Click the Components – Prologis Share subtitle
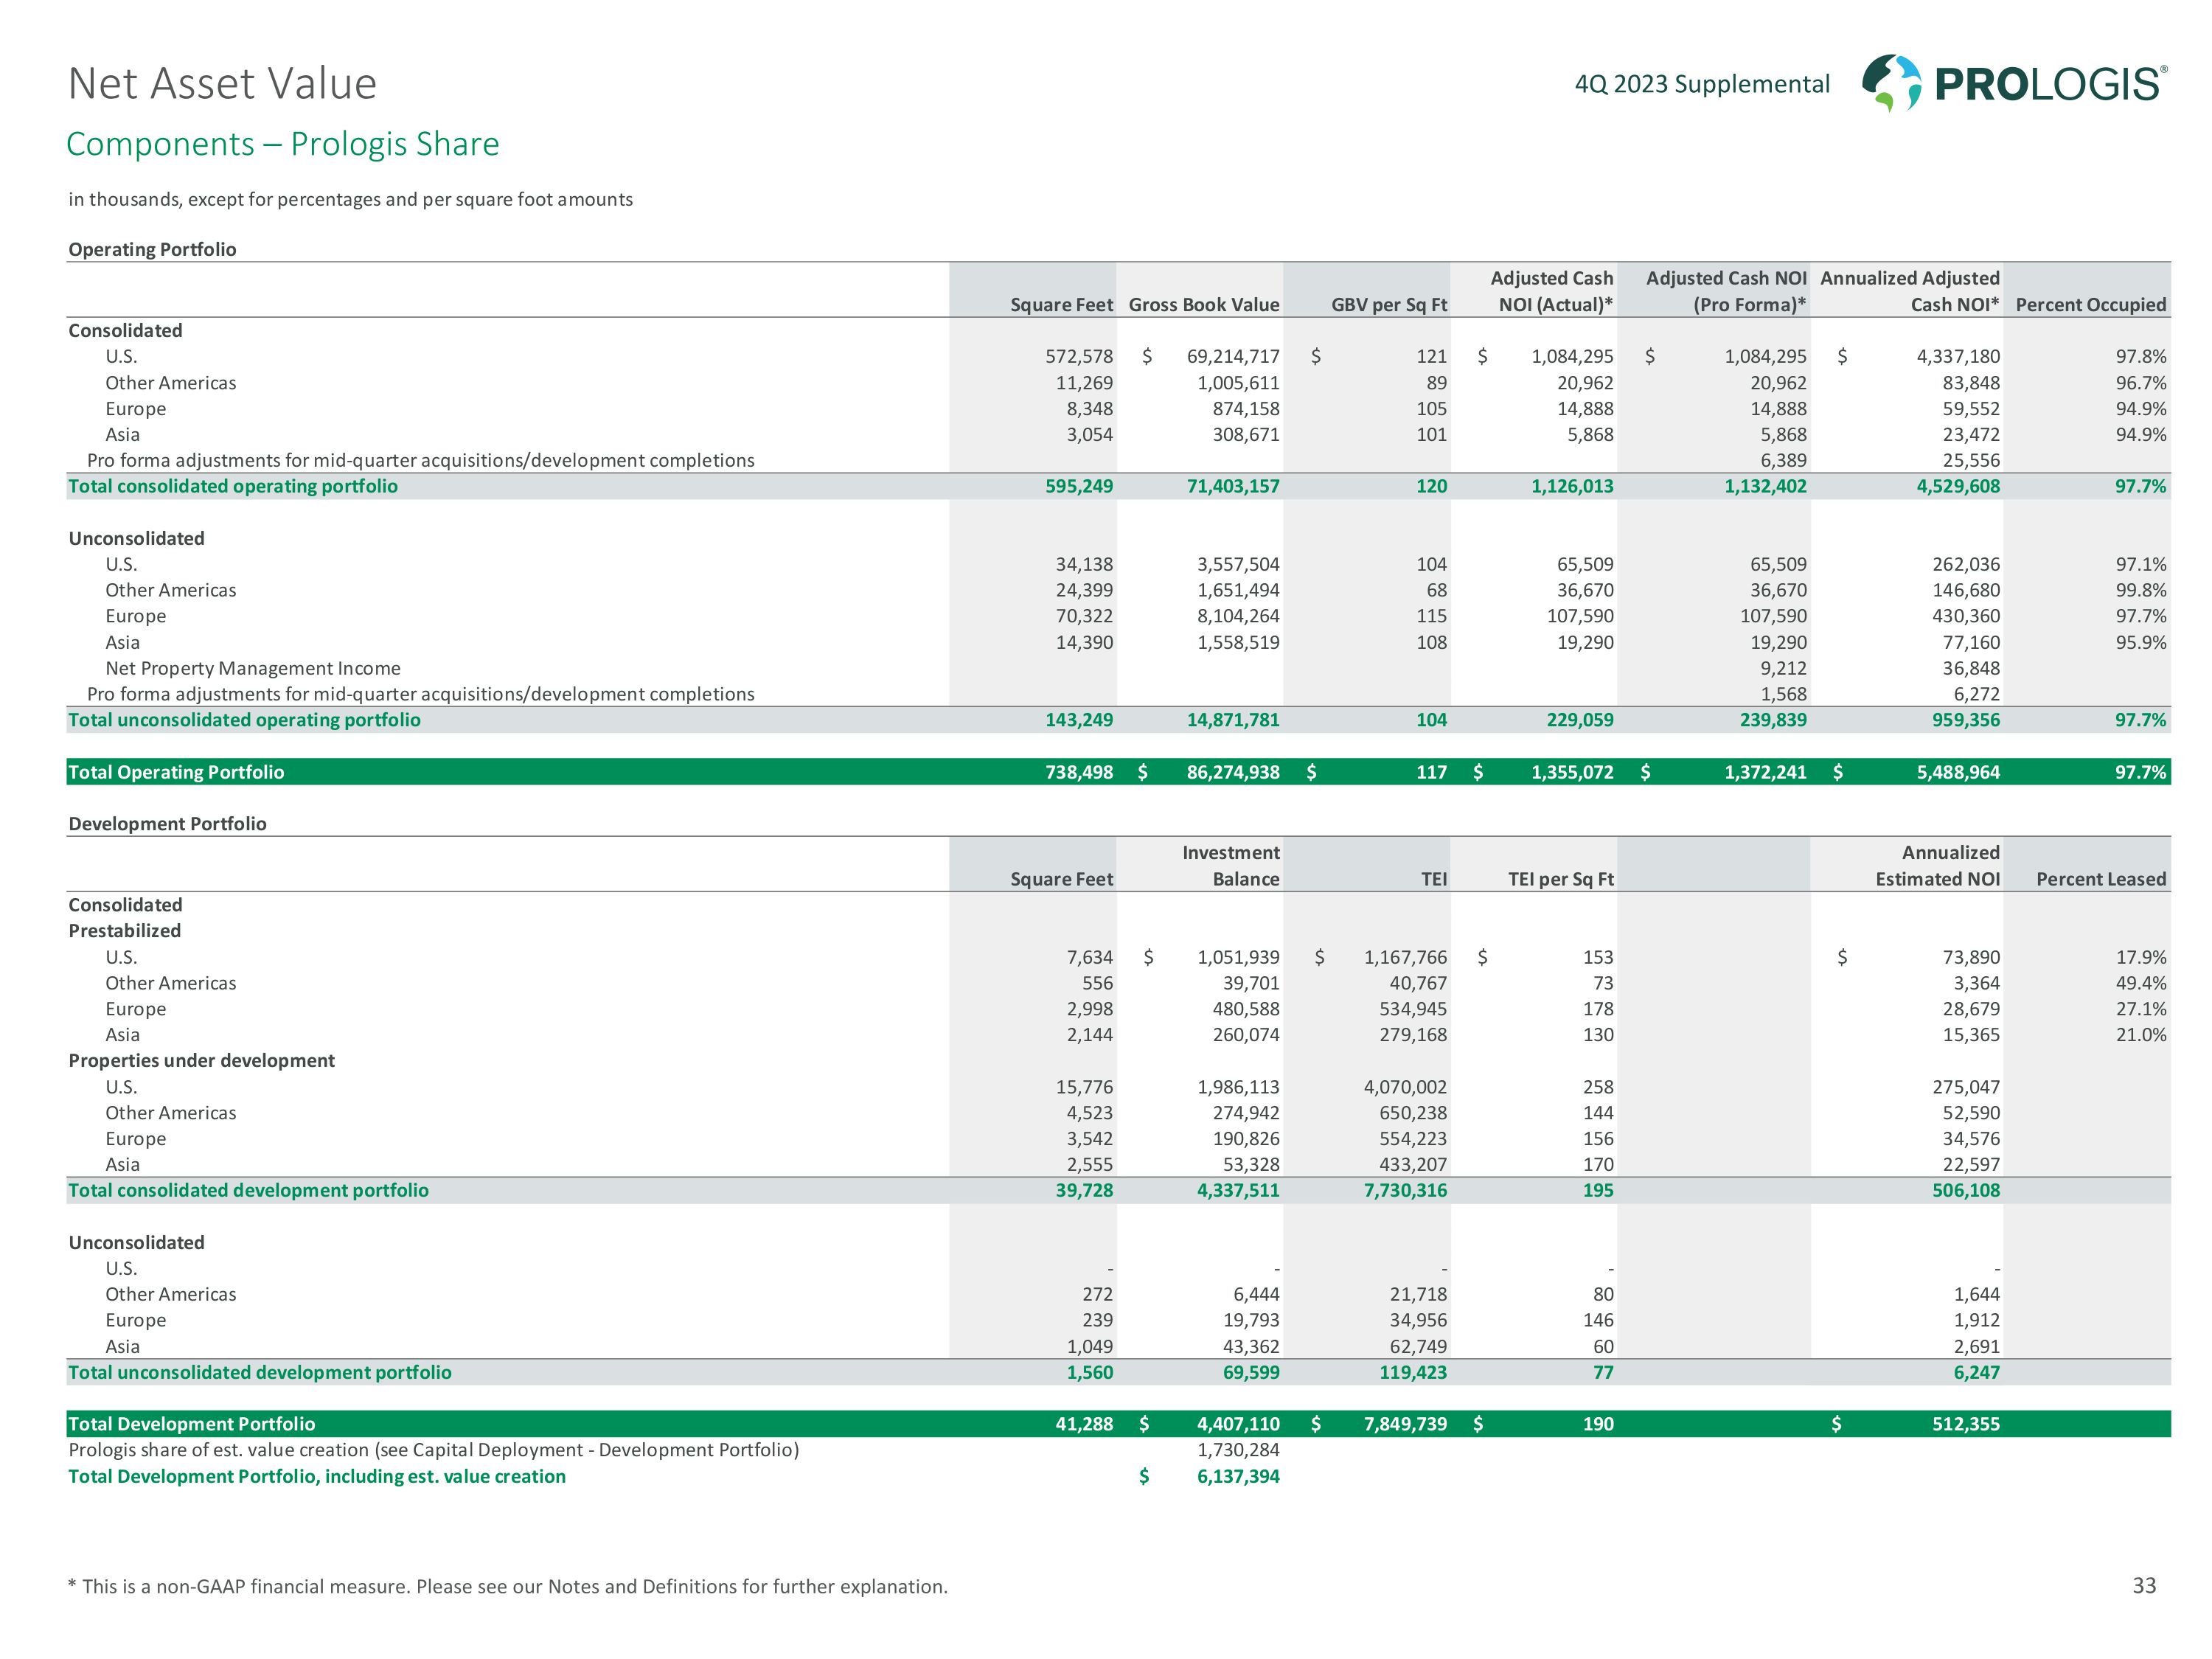The width and height of the screenshot is (2212, 1659). click(282, 144)
